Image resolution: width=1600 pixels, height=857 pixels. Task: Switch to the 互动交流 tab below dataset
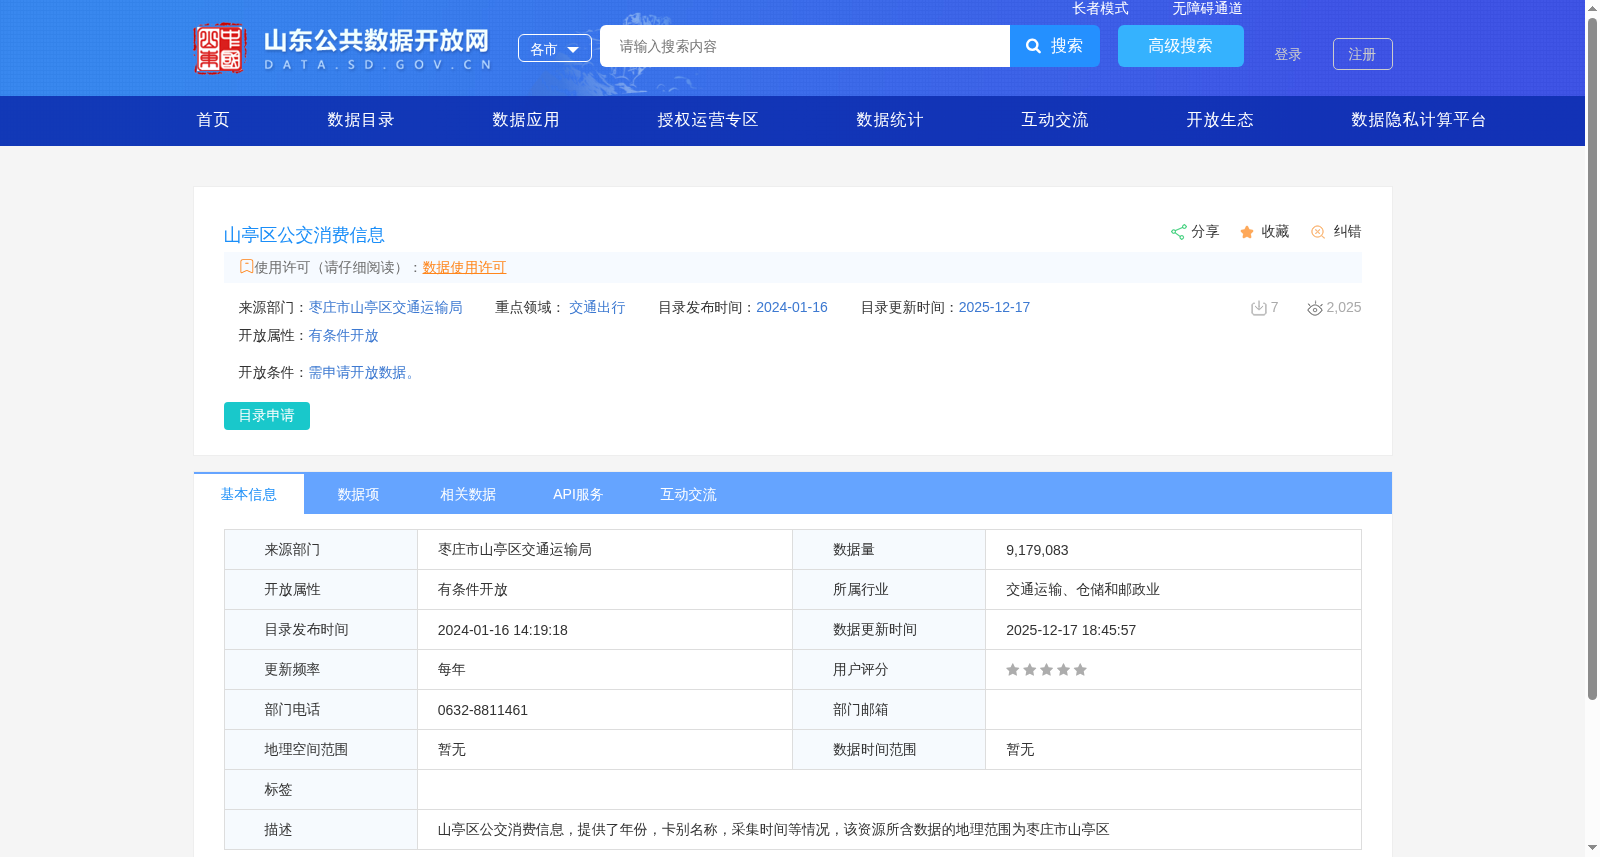point(688,494)
